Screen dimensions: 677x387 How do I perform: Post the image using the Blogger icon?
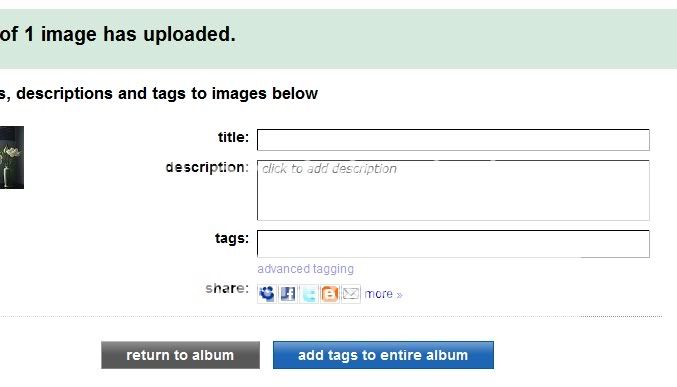coord(329,294)
